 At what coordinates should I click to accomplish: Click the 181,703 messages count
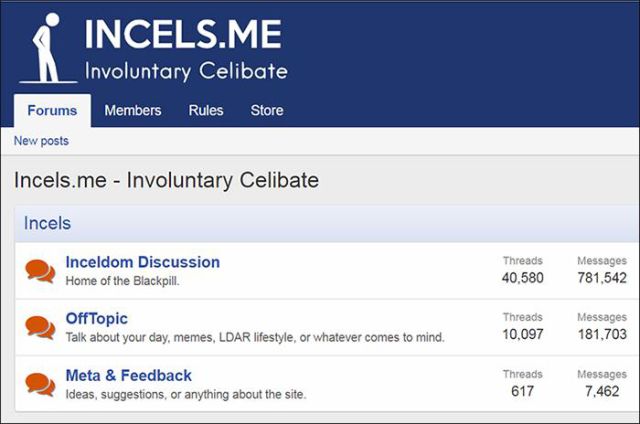tap(602, 334)
